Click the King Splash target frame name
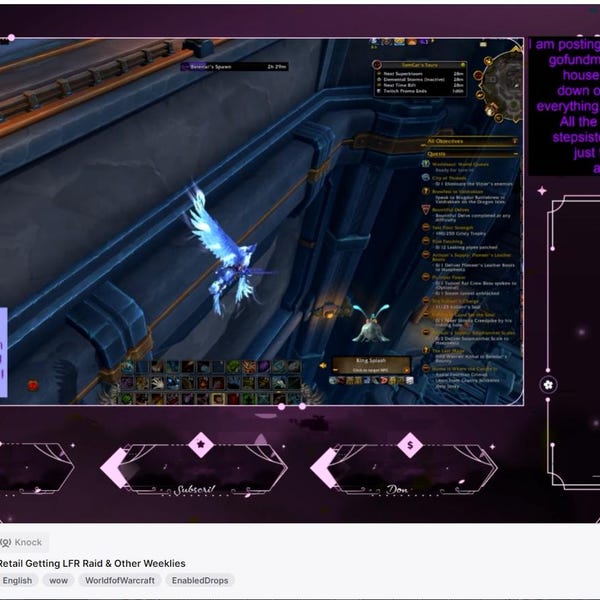The width and height of the screenshot is (600, 600). (371, 360)
